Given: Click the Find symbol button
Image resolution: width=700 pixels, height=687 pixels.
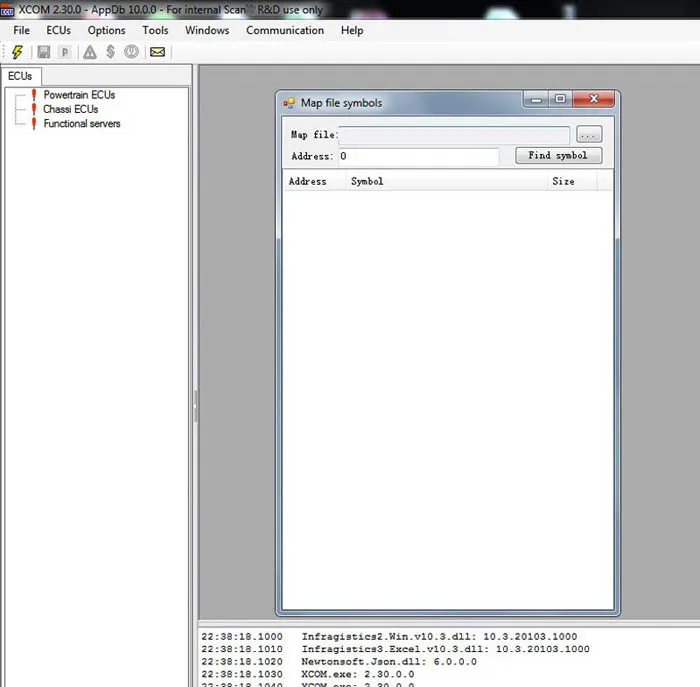Looking at the screenshot, I should (x=558, y=155).
